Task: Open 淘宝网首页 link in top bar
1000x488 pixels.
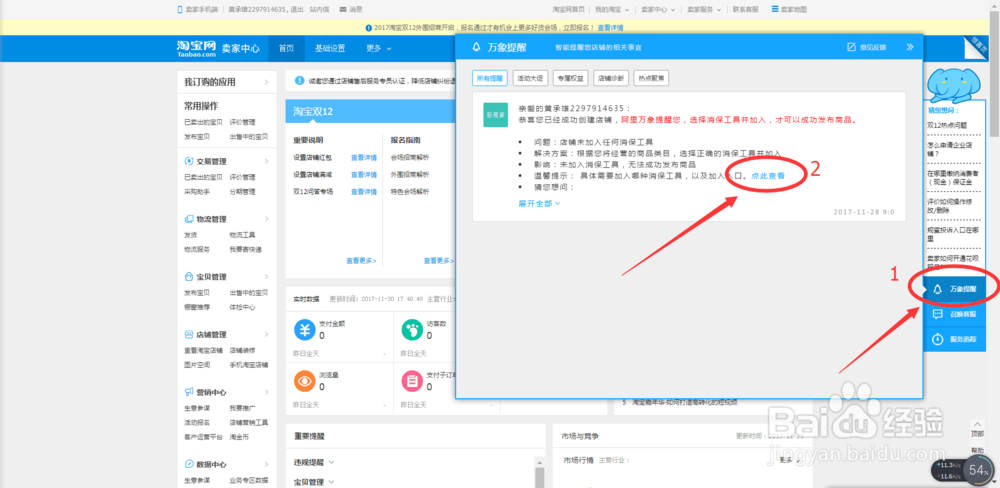Action: (x=568, y=10)
